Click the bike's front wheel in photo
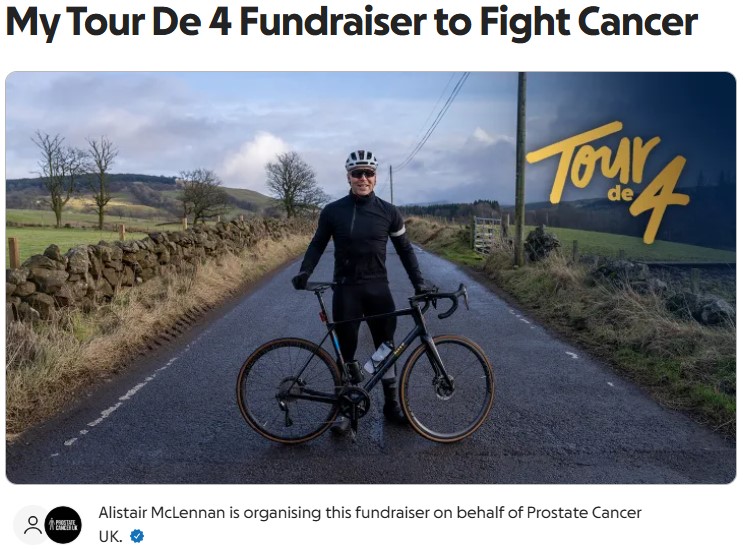Viewport: 743px width, 550px height. click(447, 388)
